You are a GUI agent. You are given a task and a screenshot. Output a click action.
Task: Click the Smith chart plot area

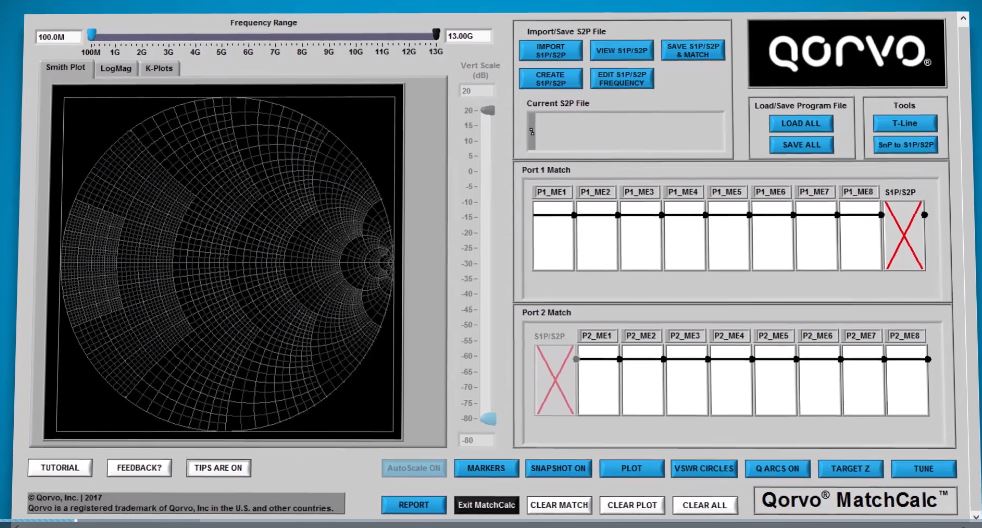tap(224, 262)
